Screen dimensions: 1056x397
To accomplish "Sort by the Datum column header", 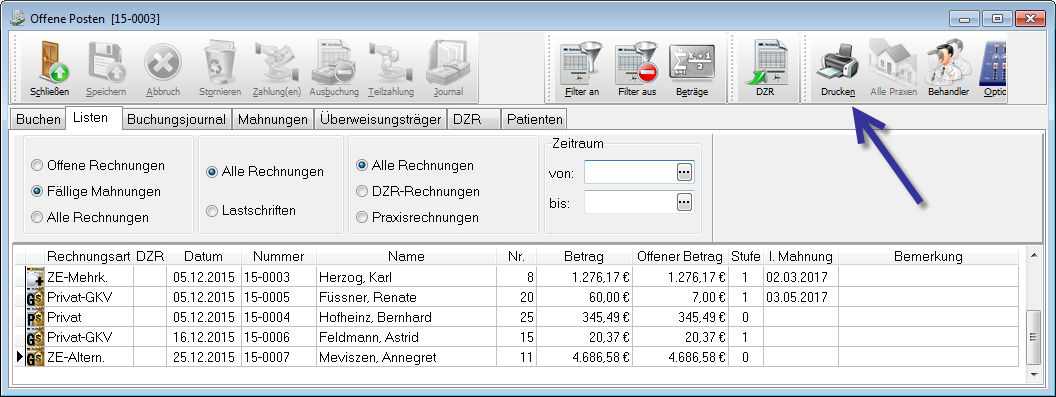I will [x=203, y=256].
